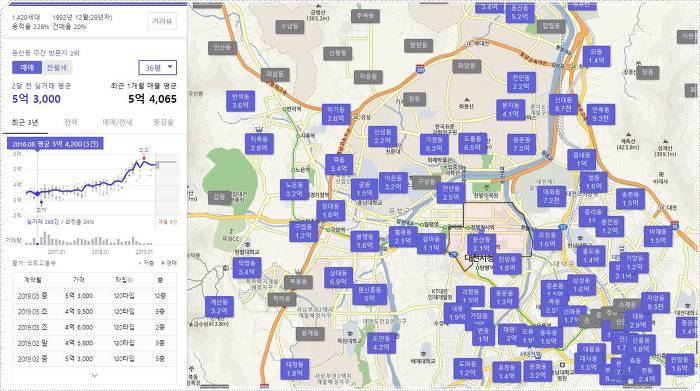This screenshot has height=391, width=700.
Task: Open the 어은동 3.2억 map marker
Action: click(393, 183)
